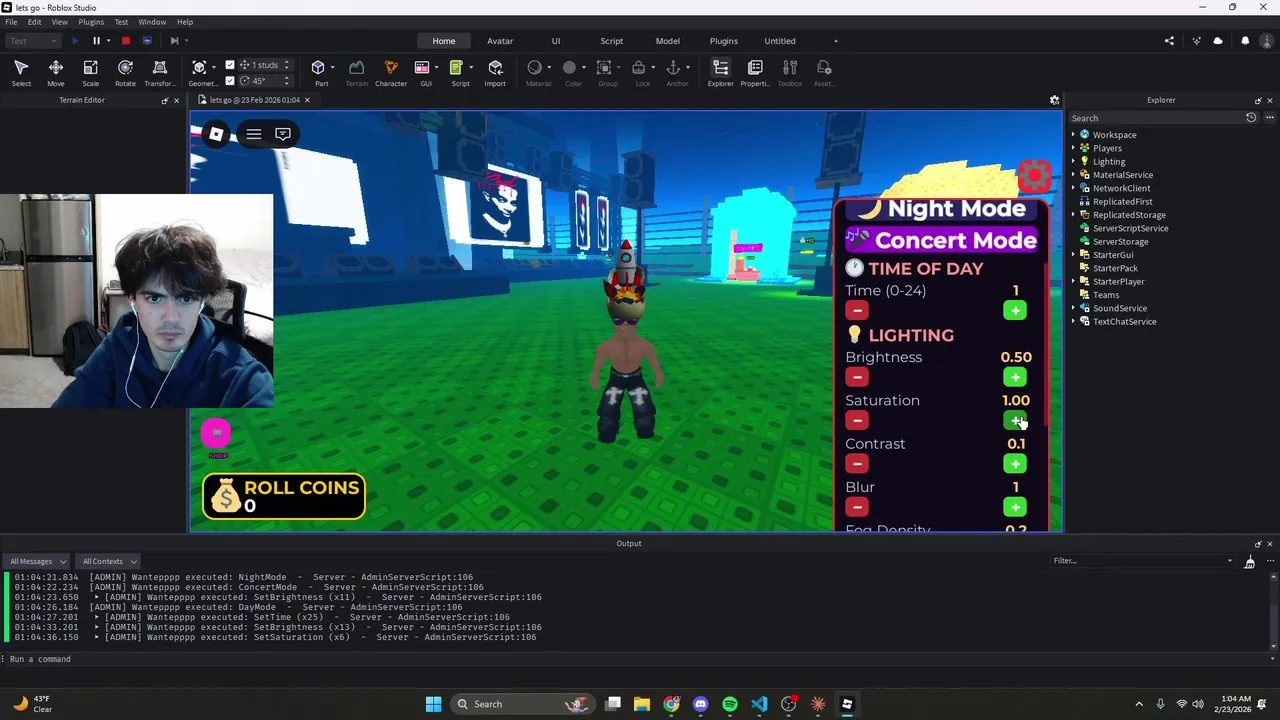Viewport: 1280px width, 720px height.
Task: Select the 'lets go' viewport document tab
Action: pos(254,100)
